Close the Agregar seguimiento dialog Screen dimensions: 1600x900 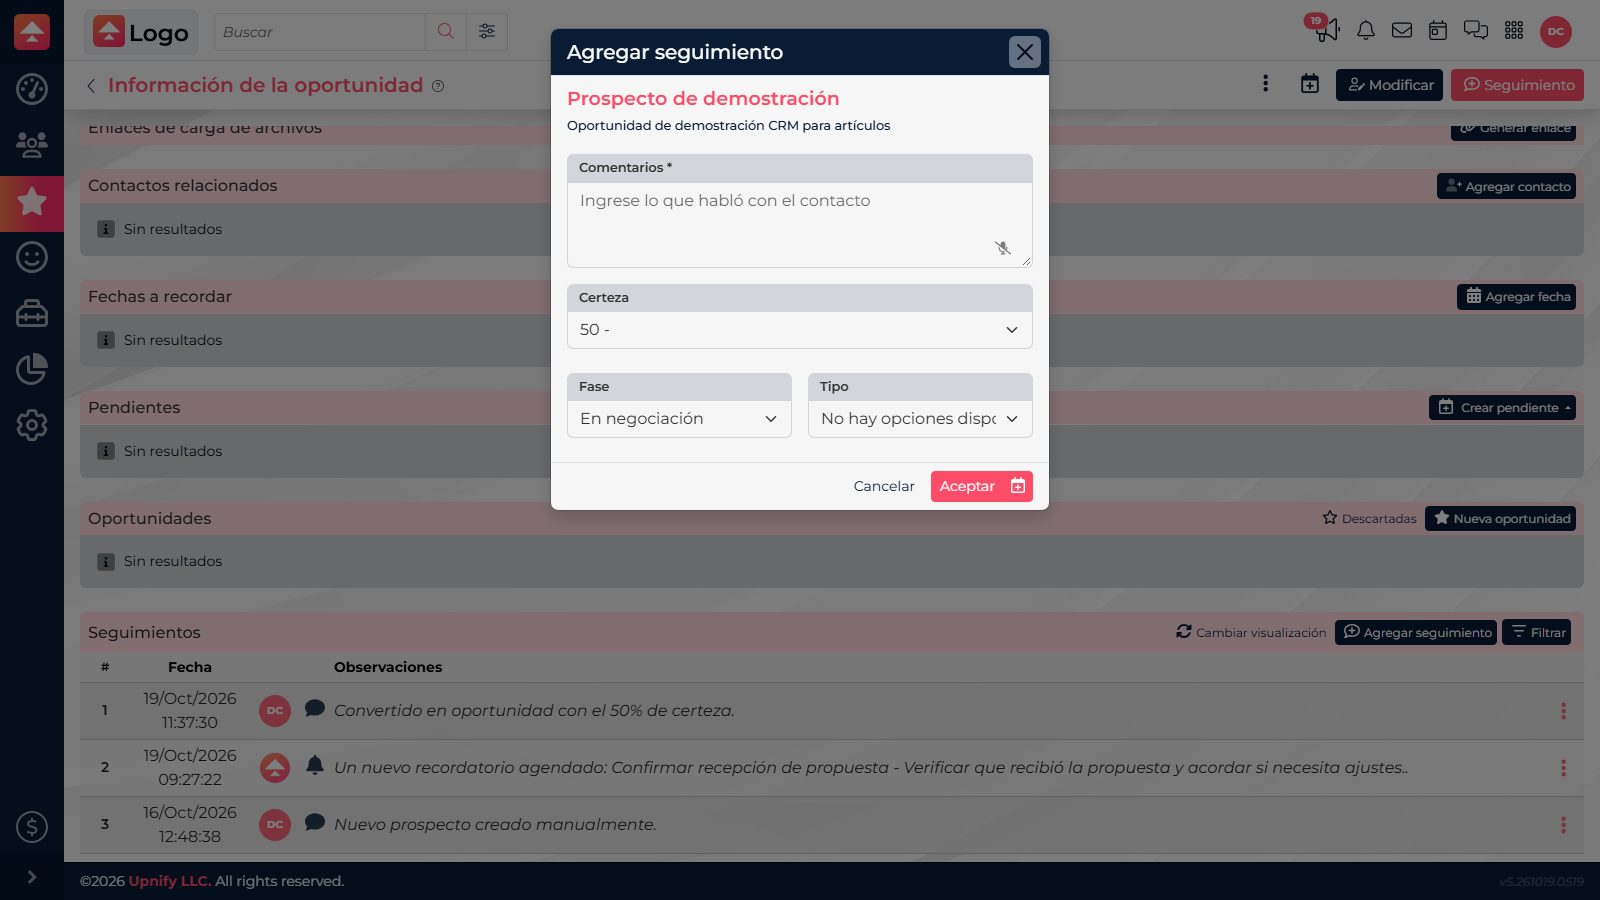pos(1025,52)
